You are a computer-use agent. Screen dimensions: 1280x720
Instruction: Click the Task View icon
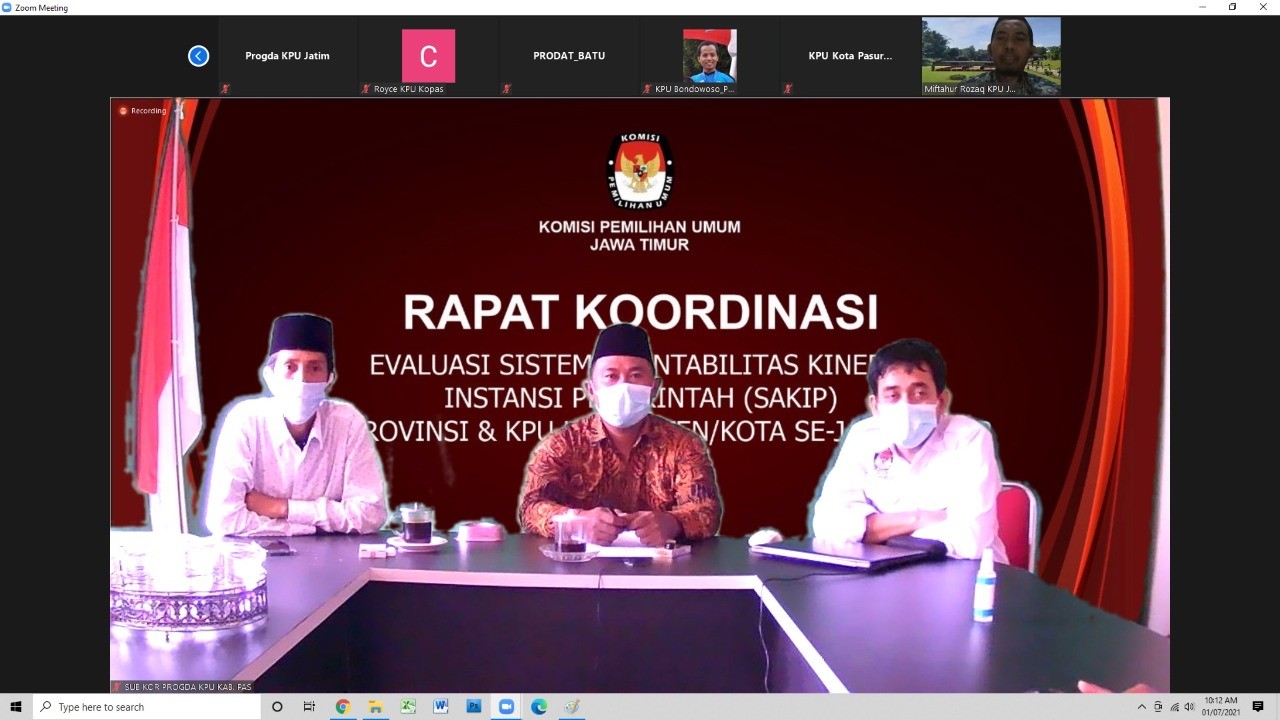309,707
